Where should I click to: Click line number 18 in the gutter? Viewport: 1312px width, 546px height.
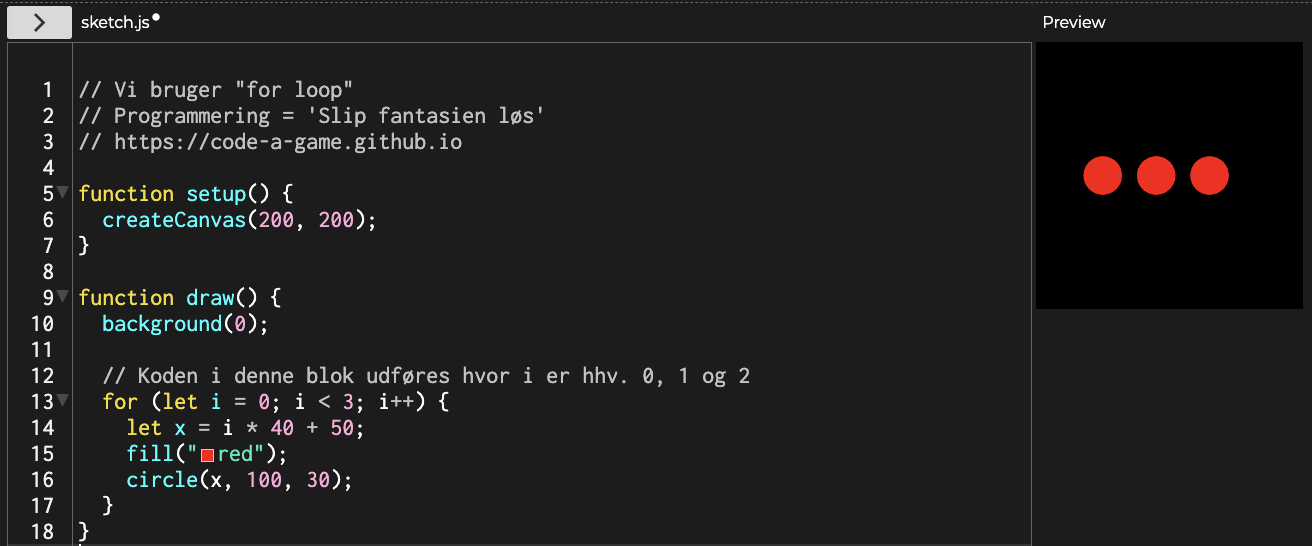pyautogui.click(x=42, y=531)
